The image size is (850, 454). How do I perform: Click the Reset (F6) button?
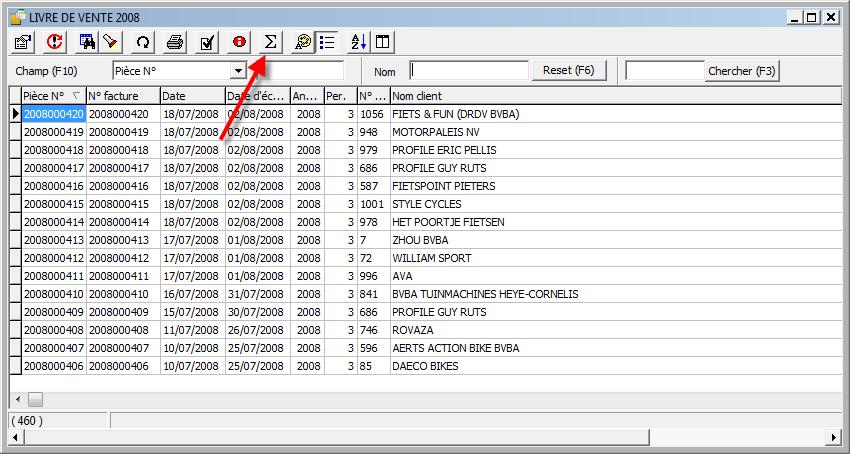[569, 71]
